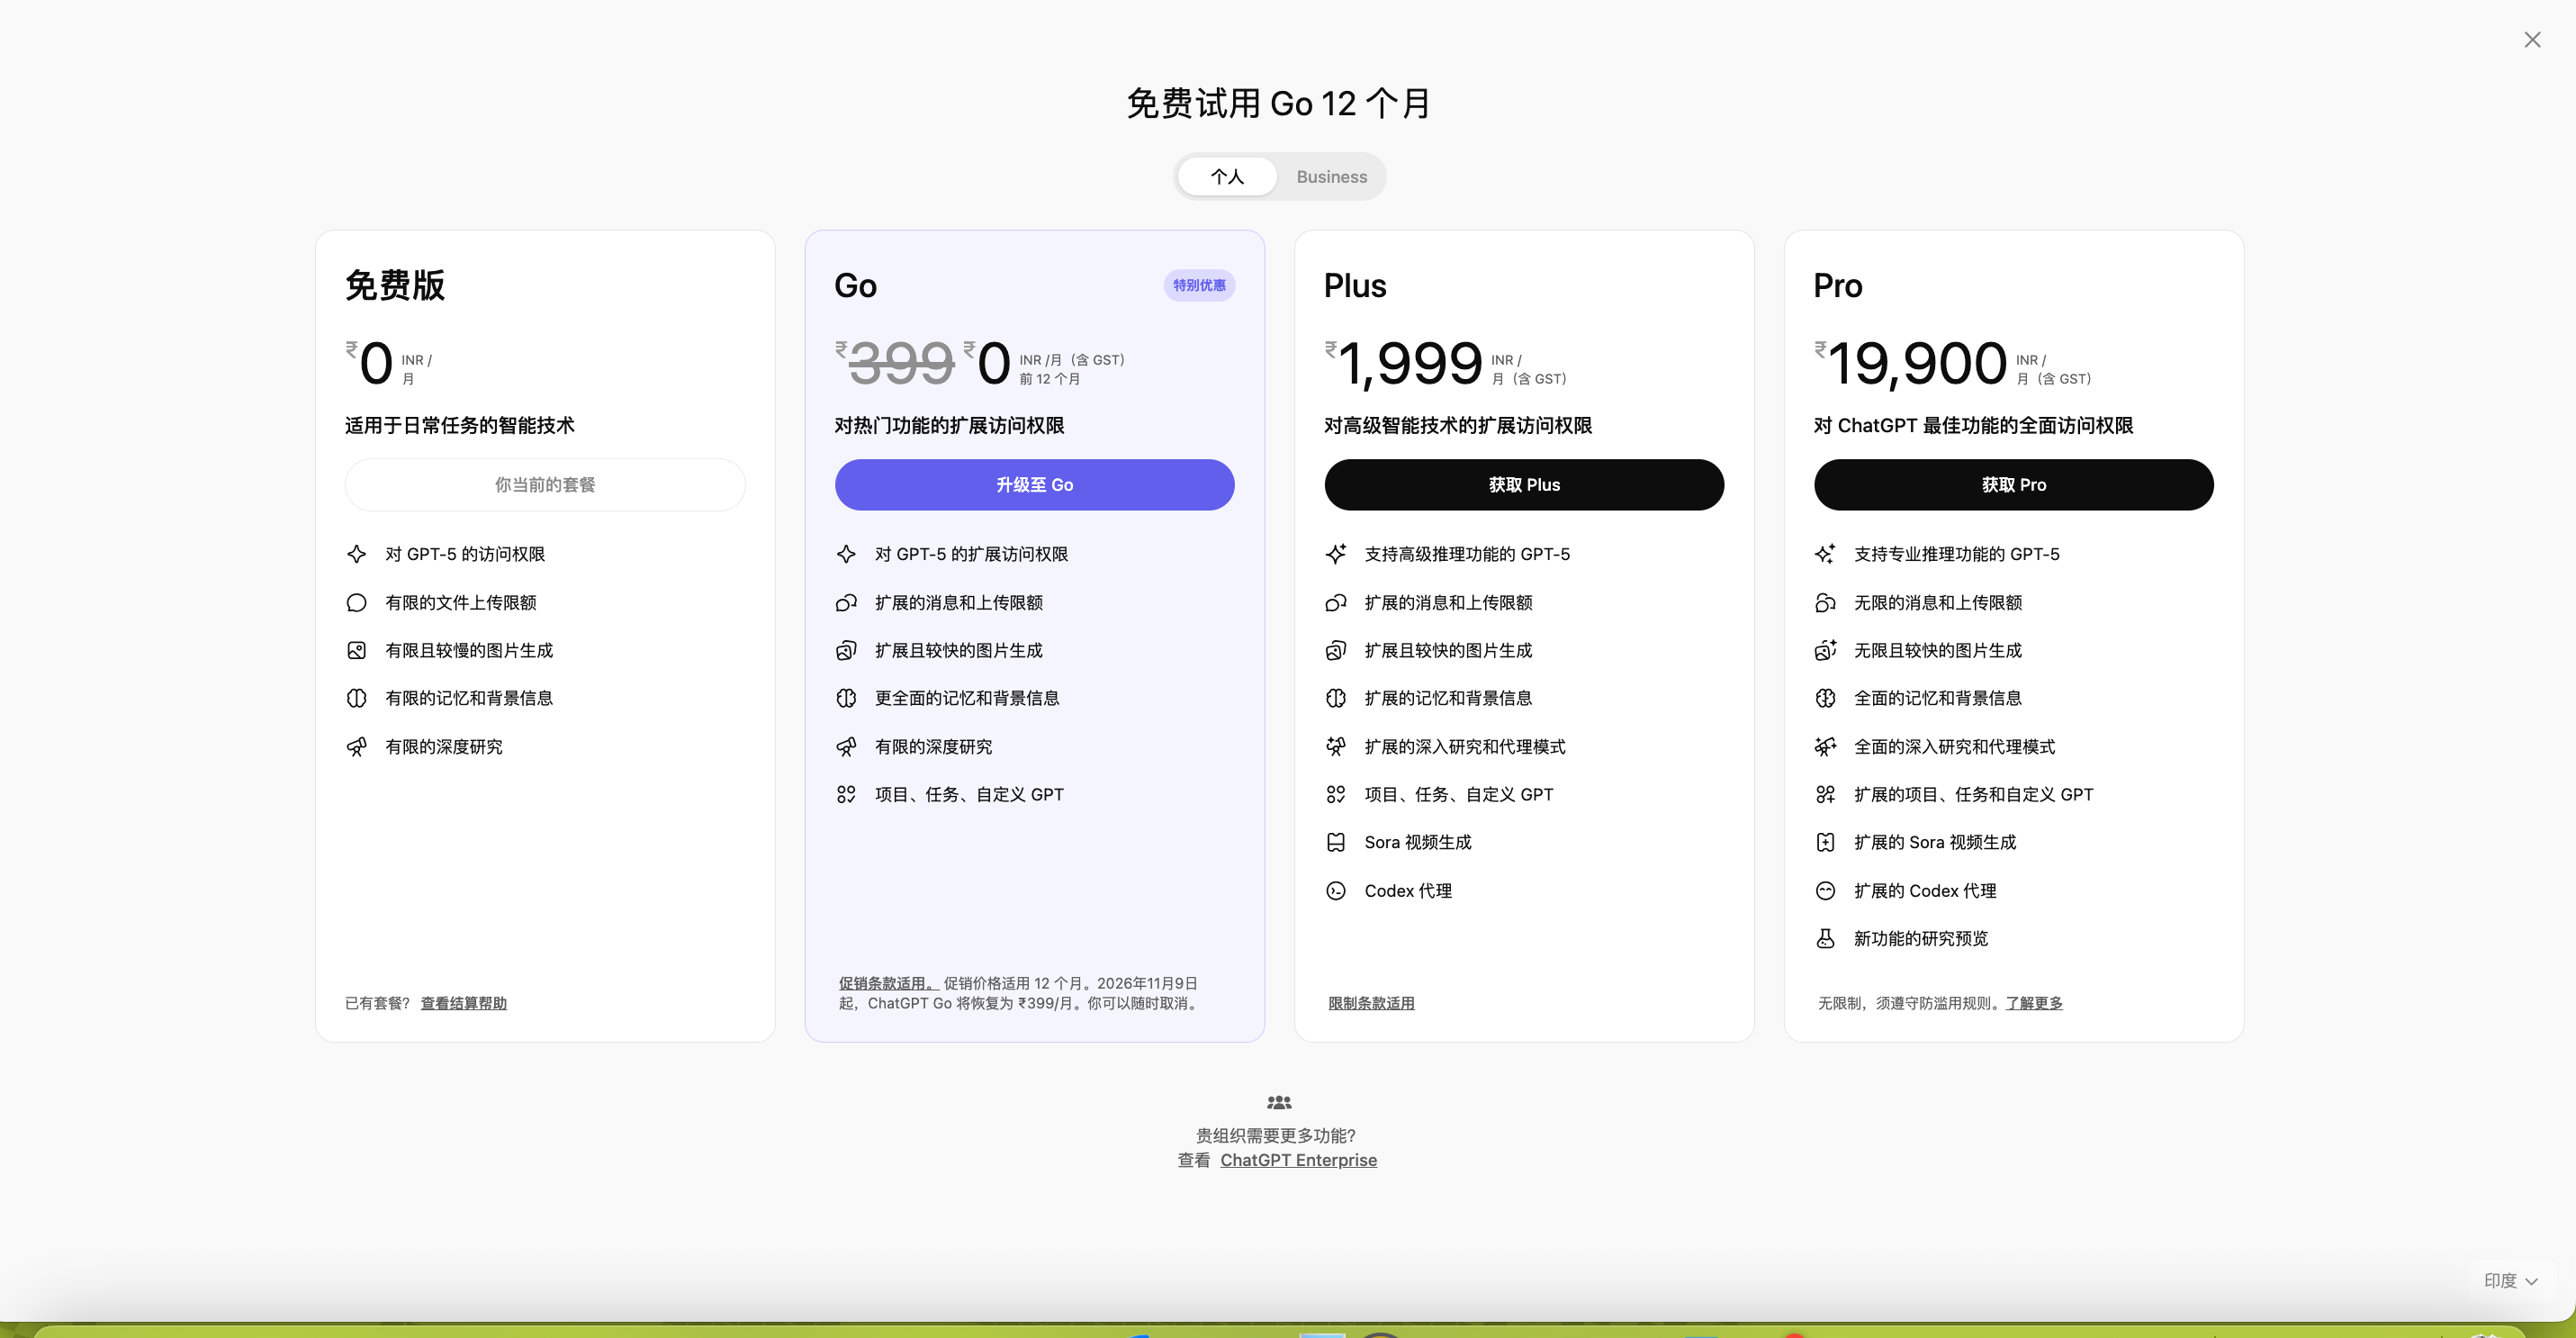Click the 获取 Plus button
Screen dimensions: 2576x1338
click(1523, 485)
